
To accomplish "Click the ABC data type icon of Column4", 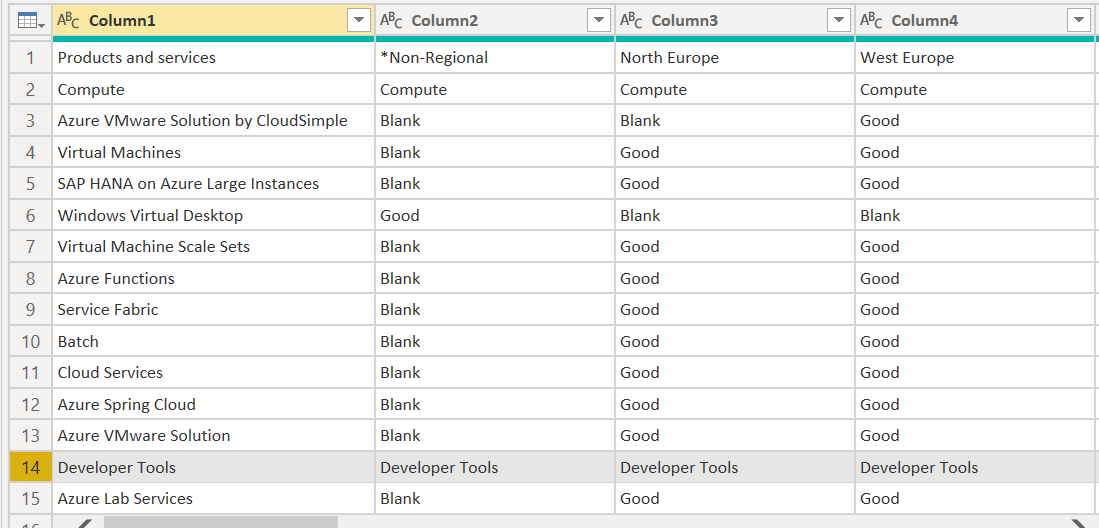I will tap(871, 21).
